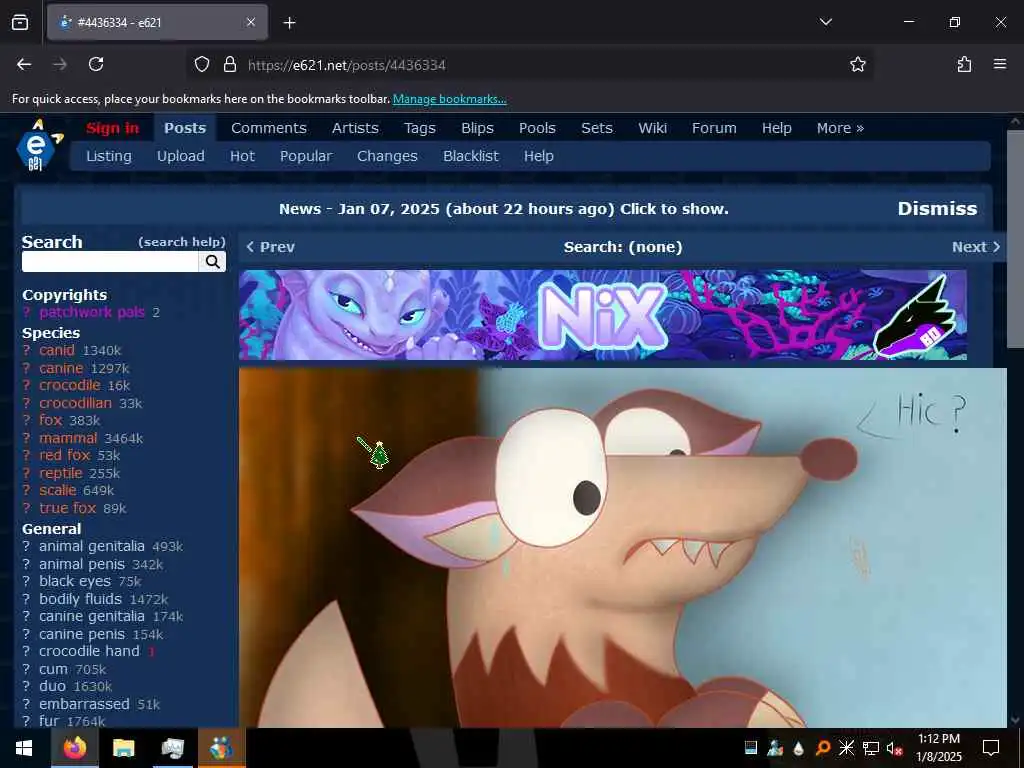Click the orange magnifier tray icon
The width and height of the screenshot is (1024, 768).
(x=823, y=748)
